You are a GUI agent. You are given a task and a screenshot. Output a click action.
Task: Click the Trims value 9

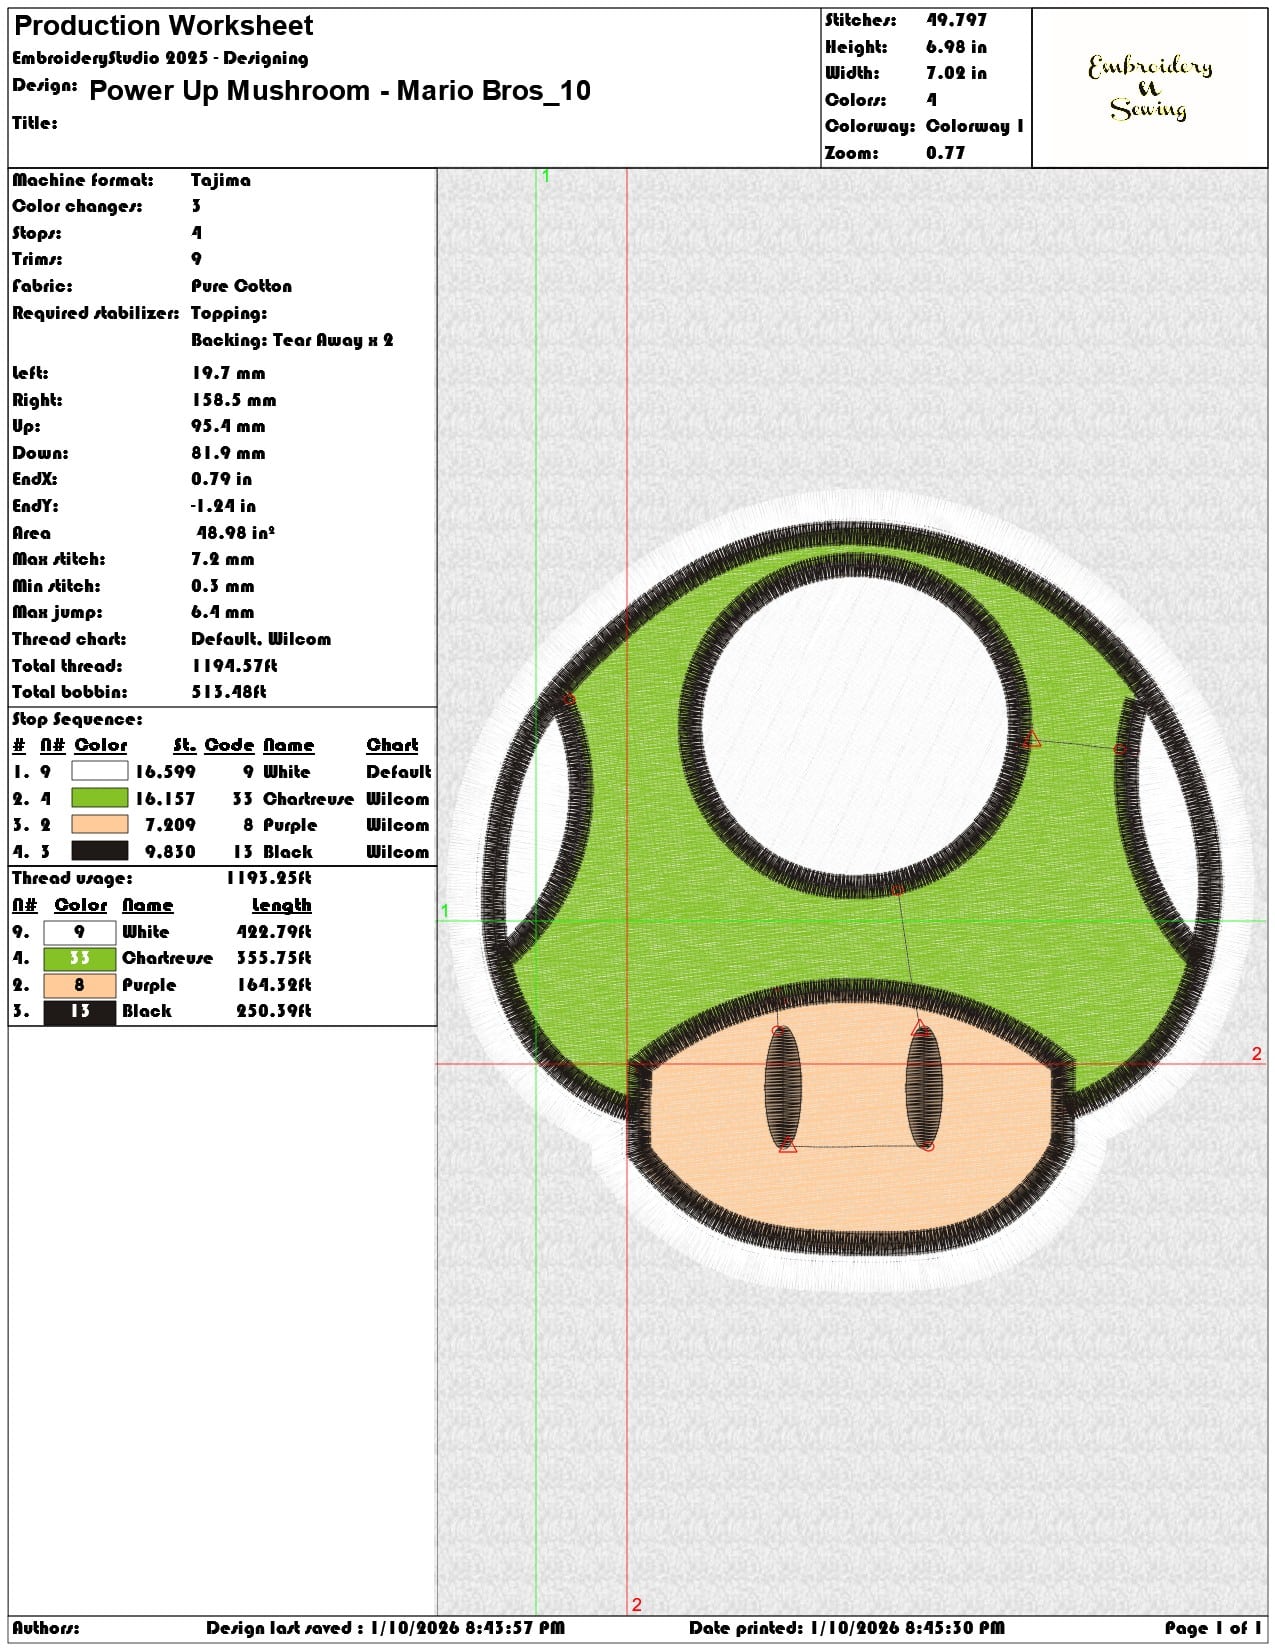click(x=196, y=259)
